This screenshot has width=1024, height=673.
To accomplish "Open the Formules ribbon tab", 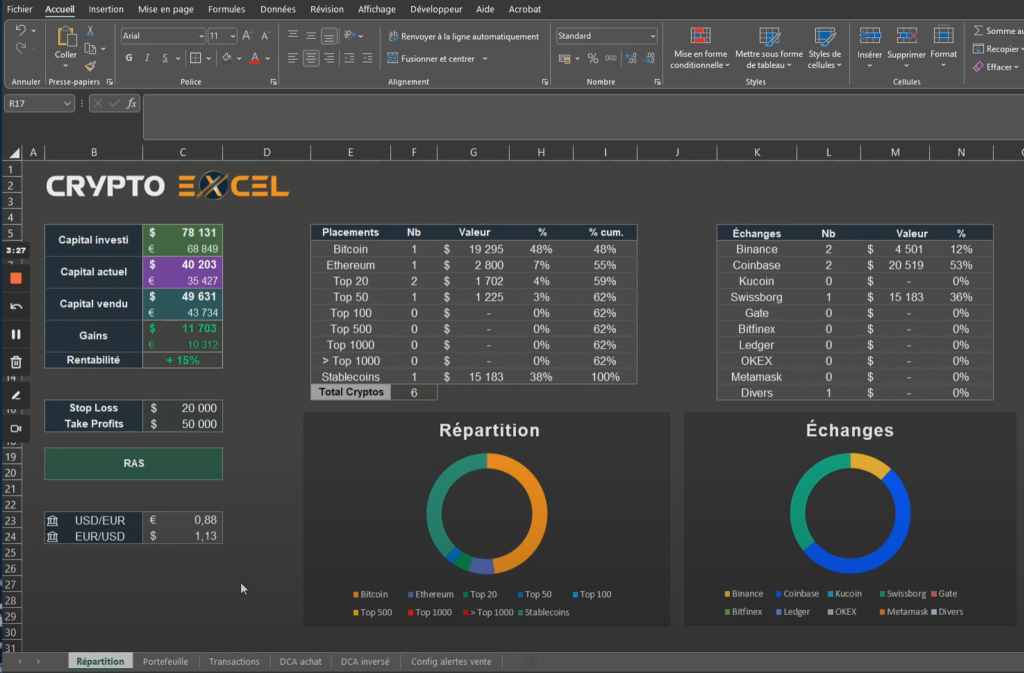I will point(226,9).
